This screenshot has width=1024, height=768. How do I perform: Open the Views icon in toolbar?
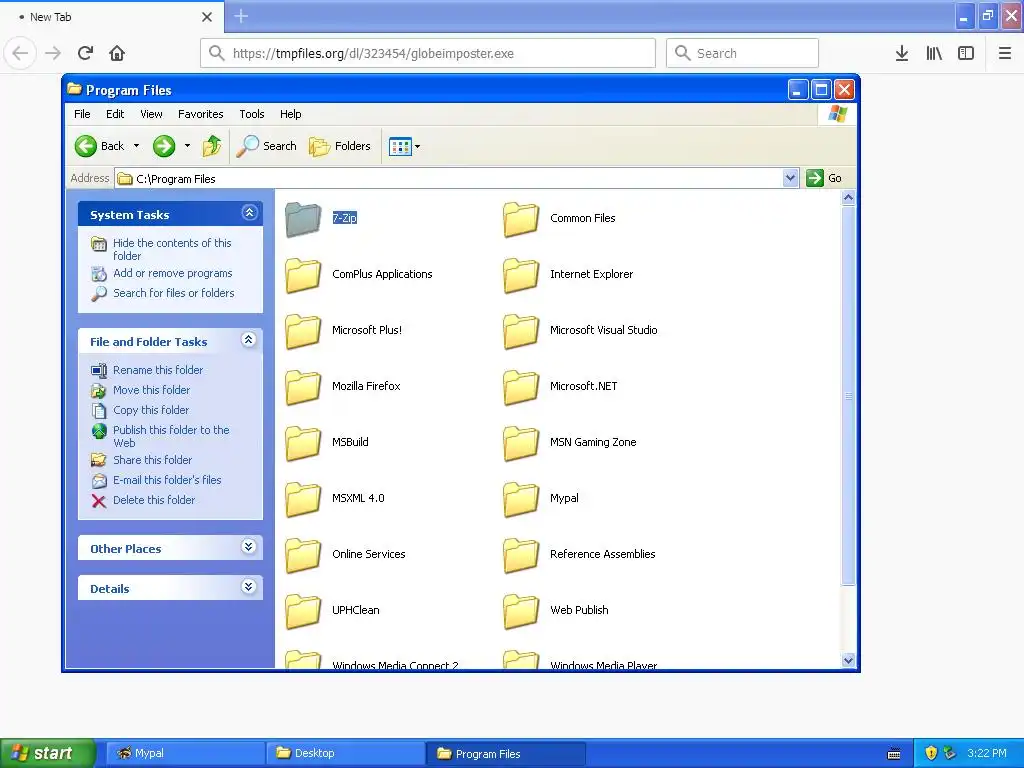tap(400, 147)
